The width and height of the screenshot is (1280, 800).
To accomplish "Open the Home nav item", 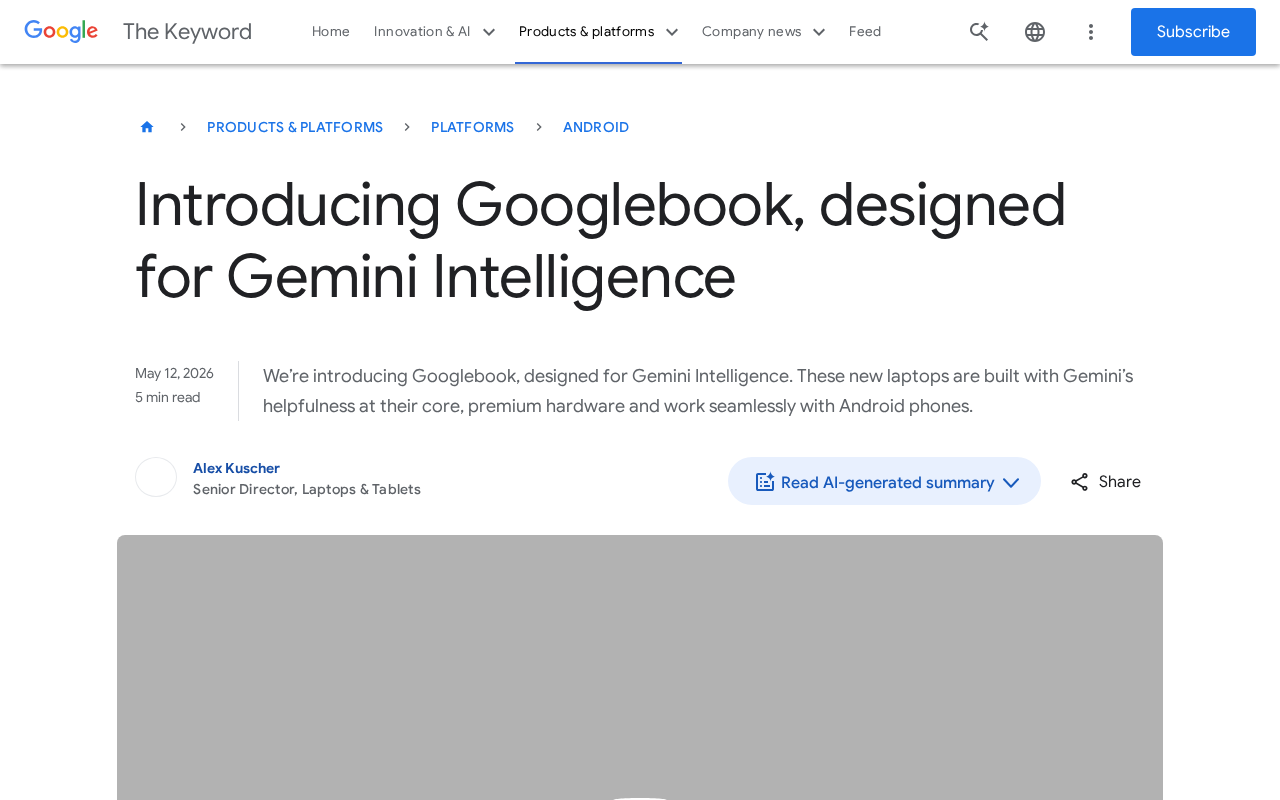I will click(x=331, y=32).
